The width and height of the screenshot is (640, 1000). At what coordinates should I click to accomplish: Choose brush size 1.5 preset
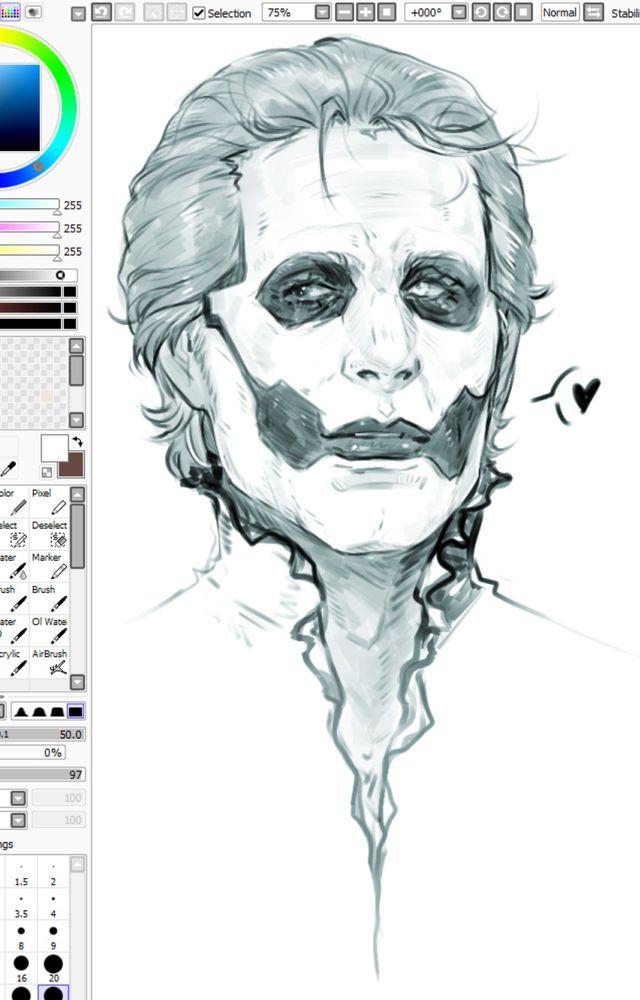point(21,874)
